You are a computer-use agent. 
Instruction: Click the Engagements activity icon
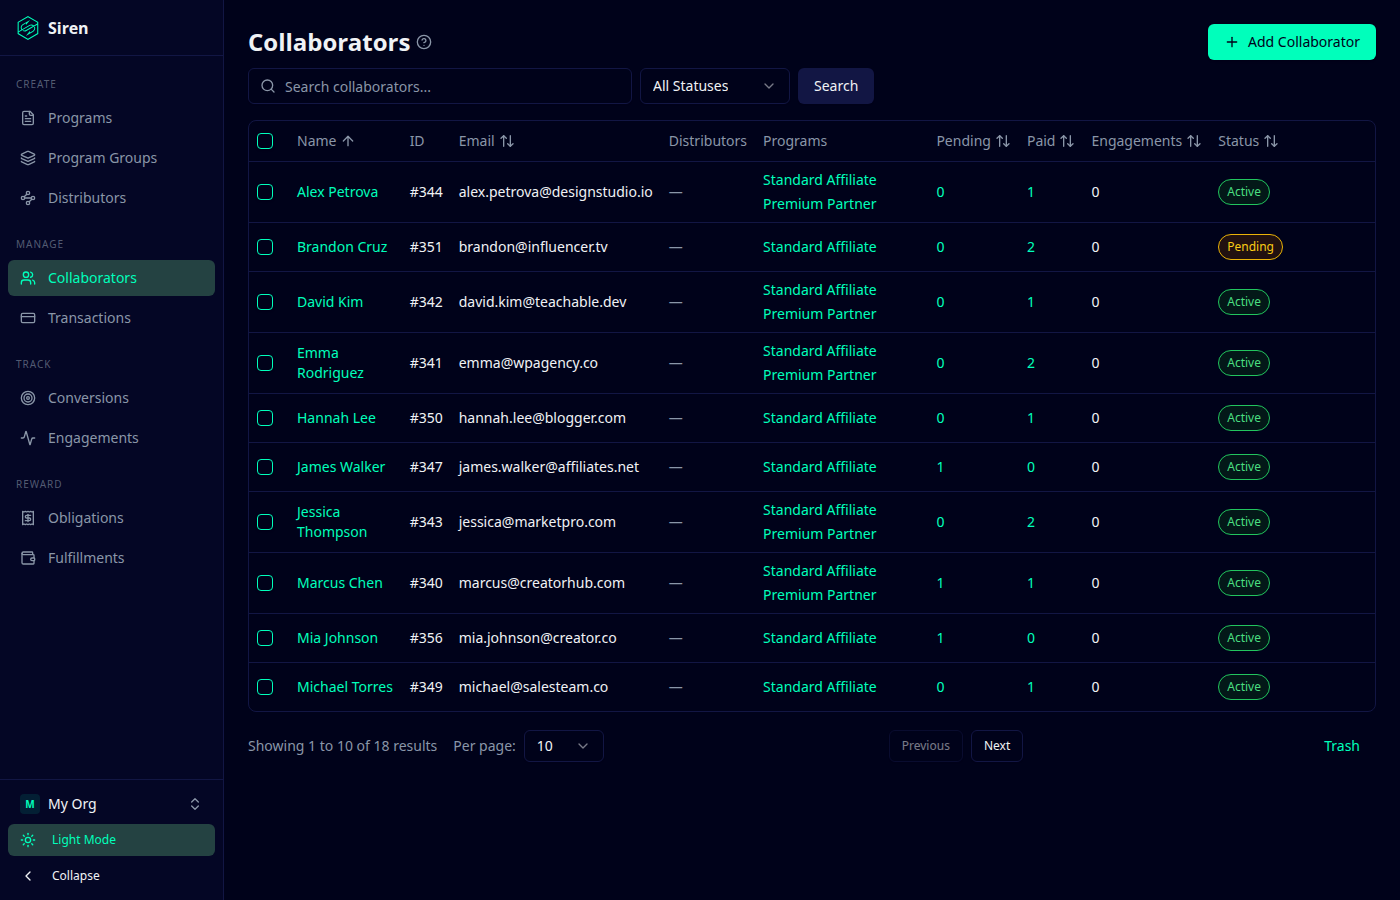[x=28, y=438]
